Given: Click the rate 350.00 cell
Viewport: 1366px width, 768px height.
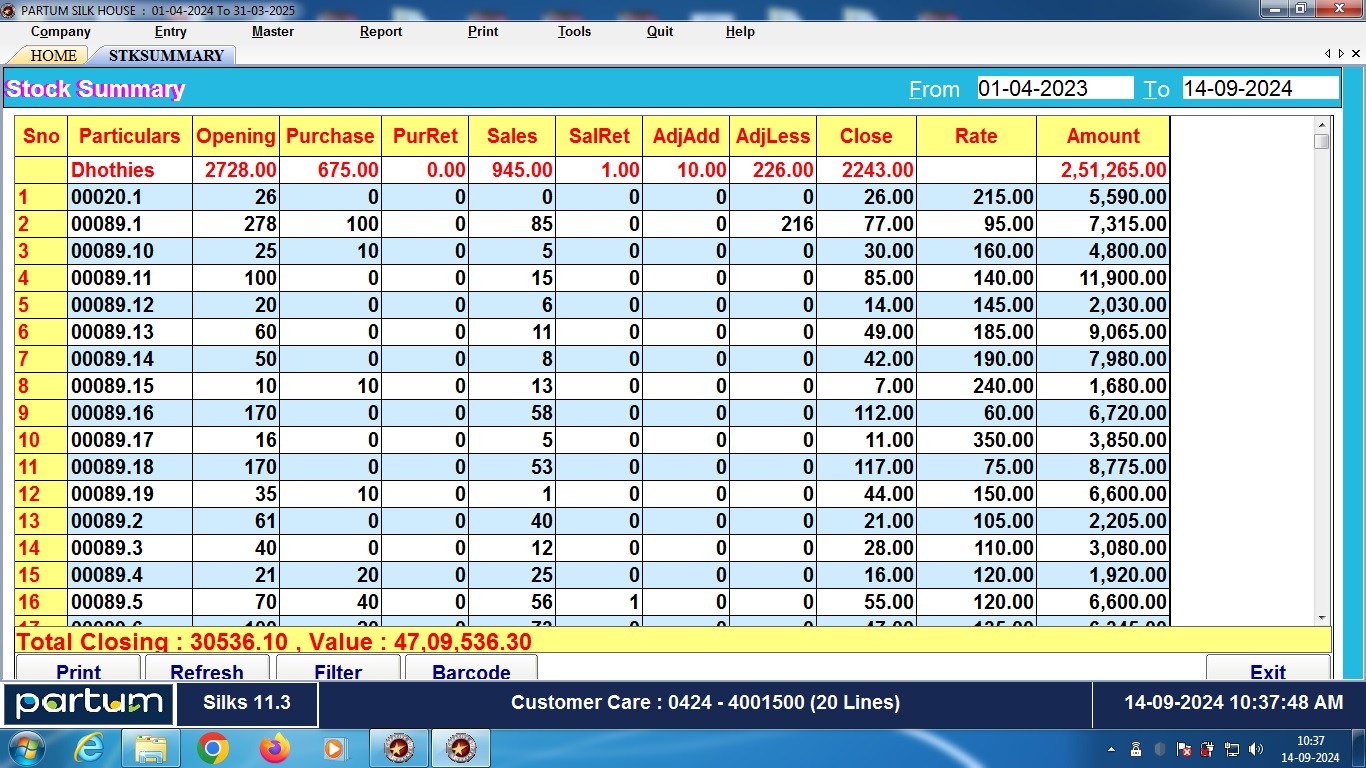Looking at the screenshot, I should pos(976,440).
